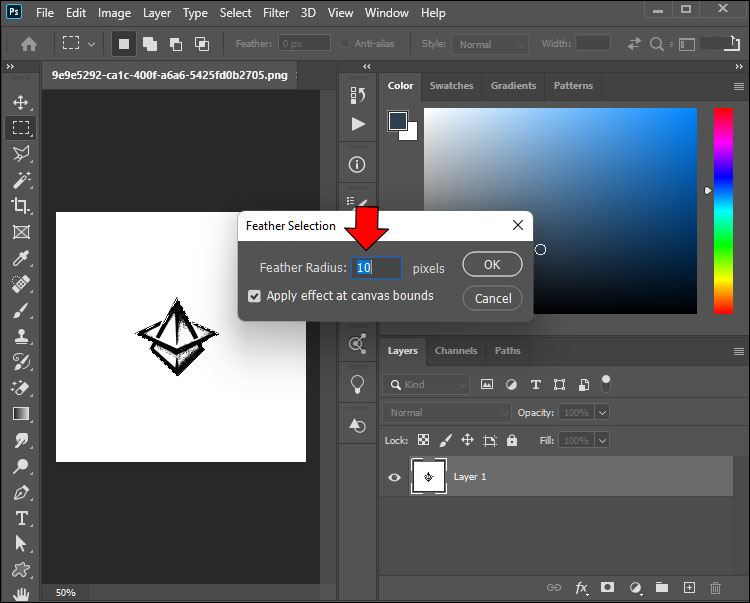The width and height of the screenshot is (750, 603).
Task: Select the History Brush tool
Action: 21,362
